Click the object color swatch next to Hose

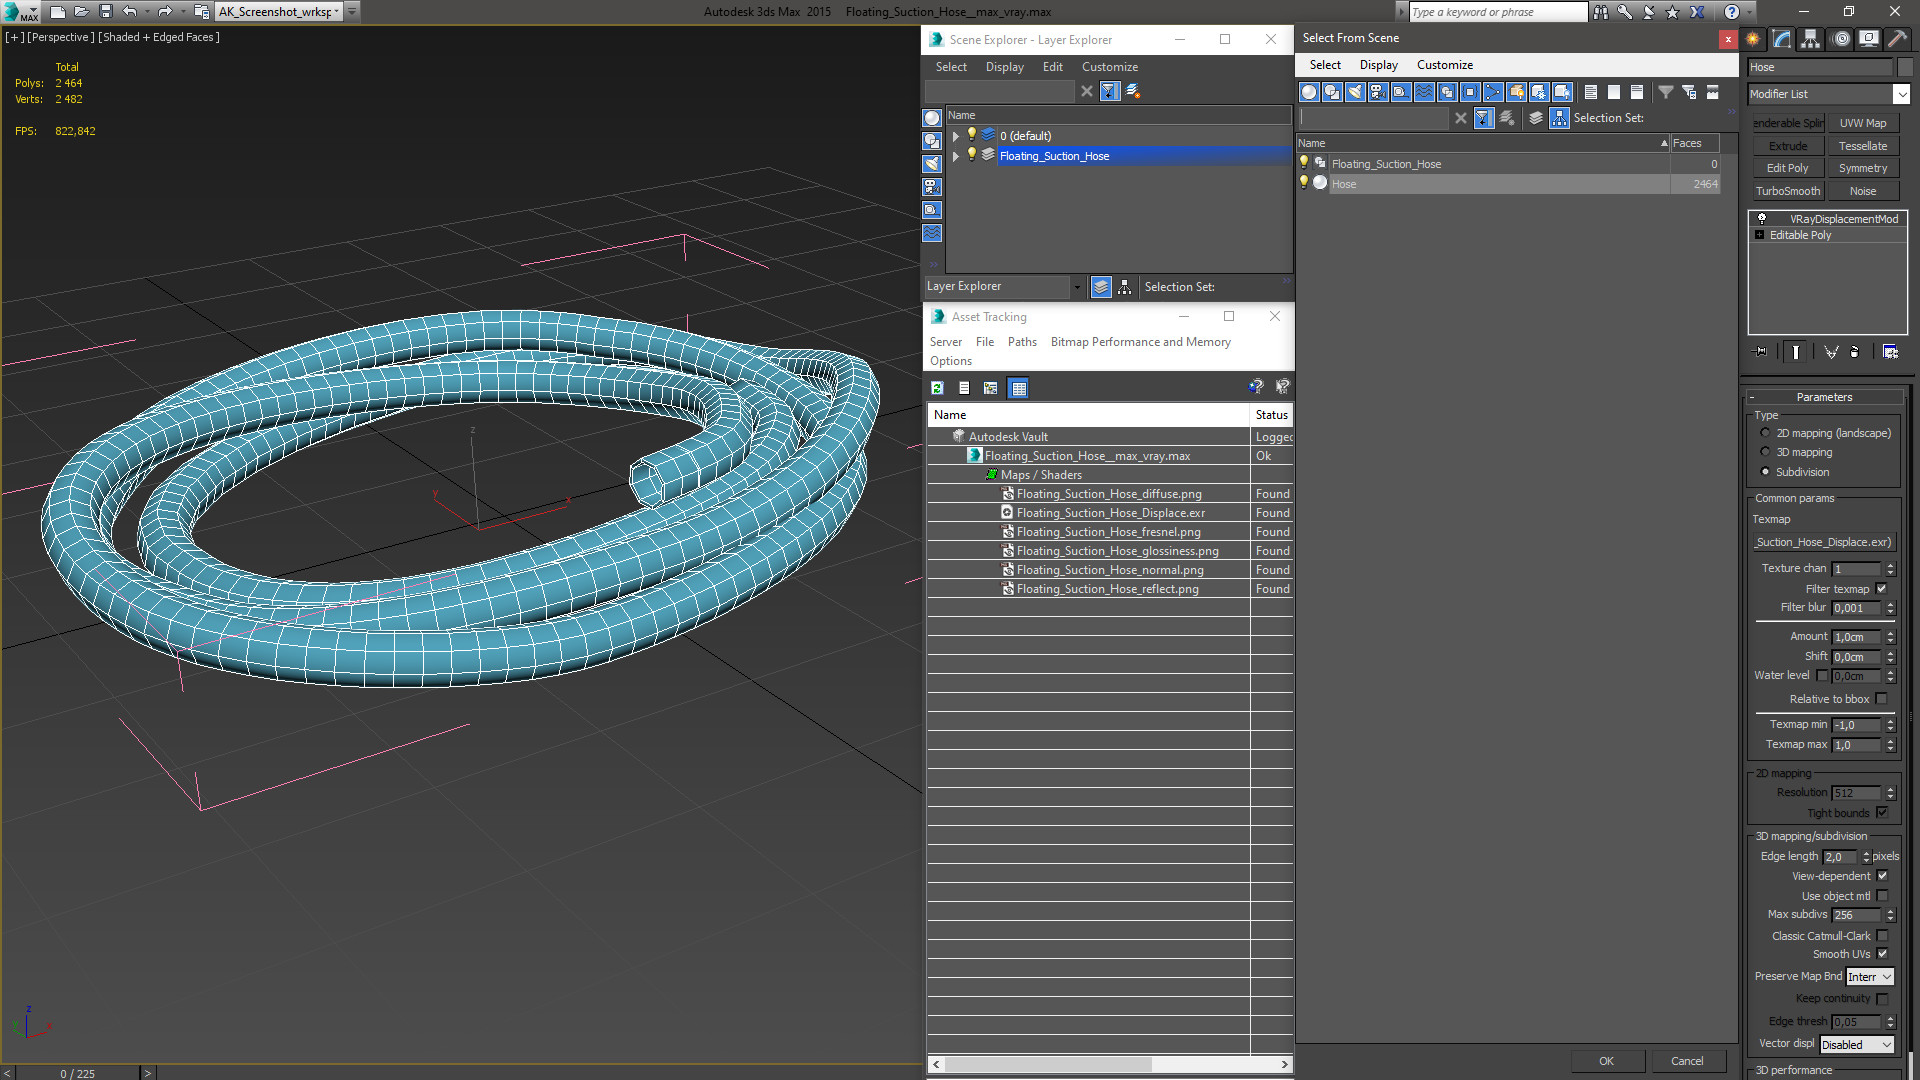pos(1904,67)
